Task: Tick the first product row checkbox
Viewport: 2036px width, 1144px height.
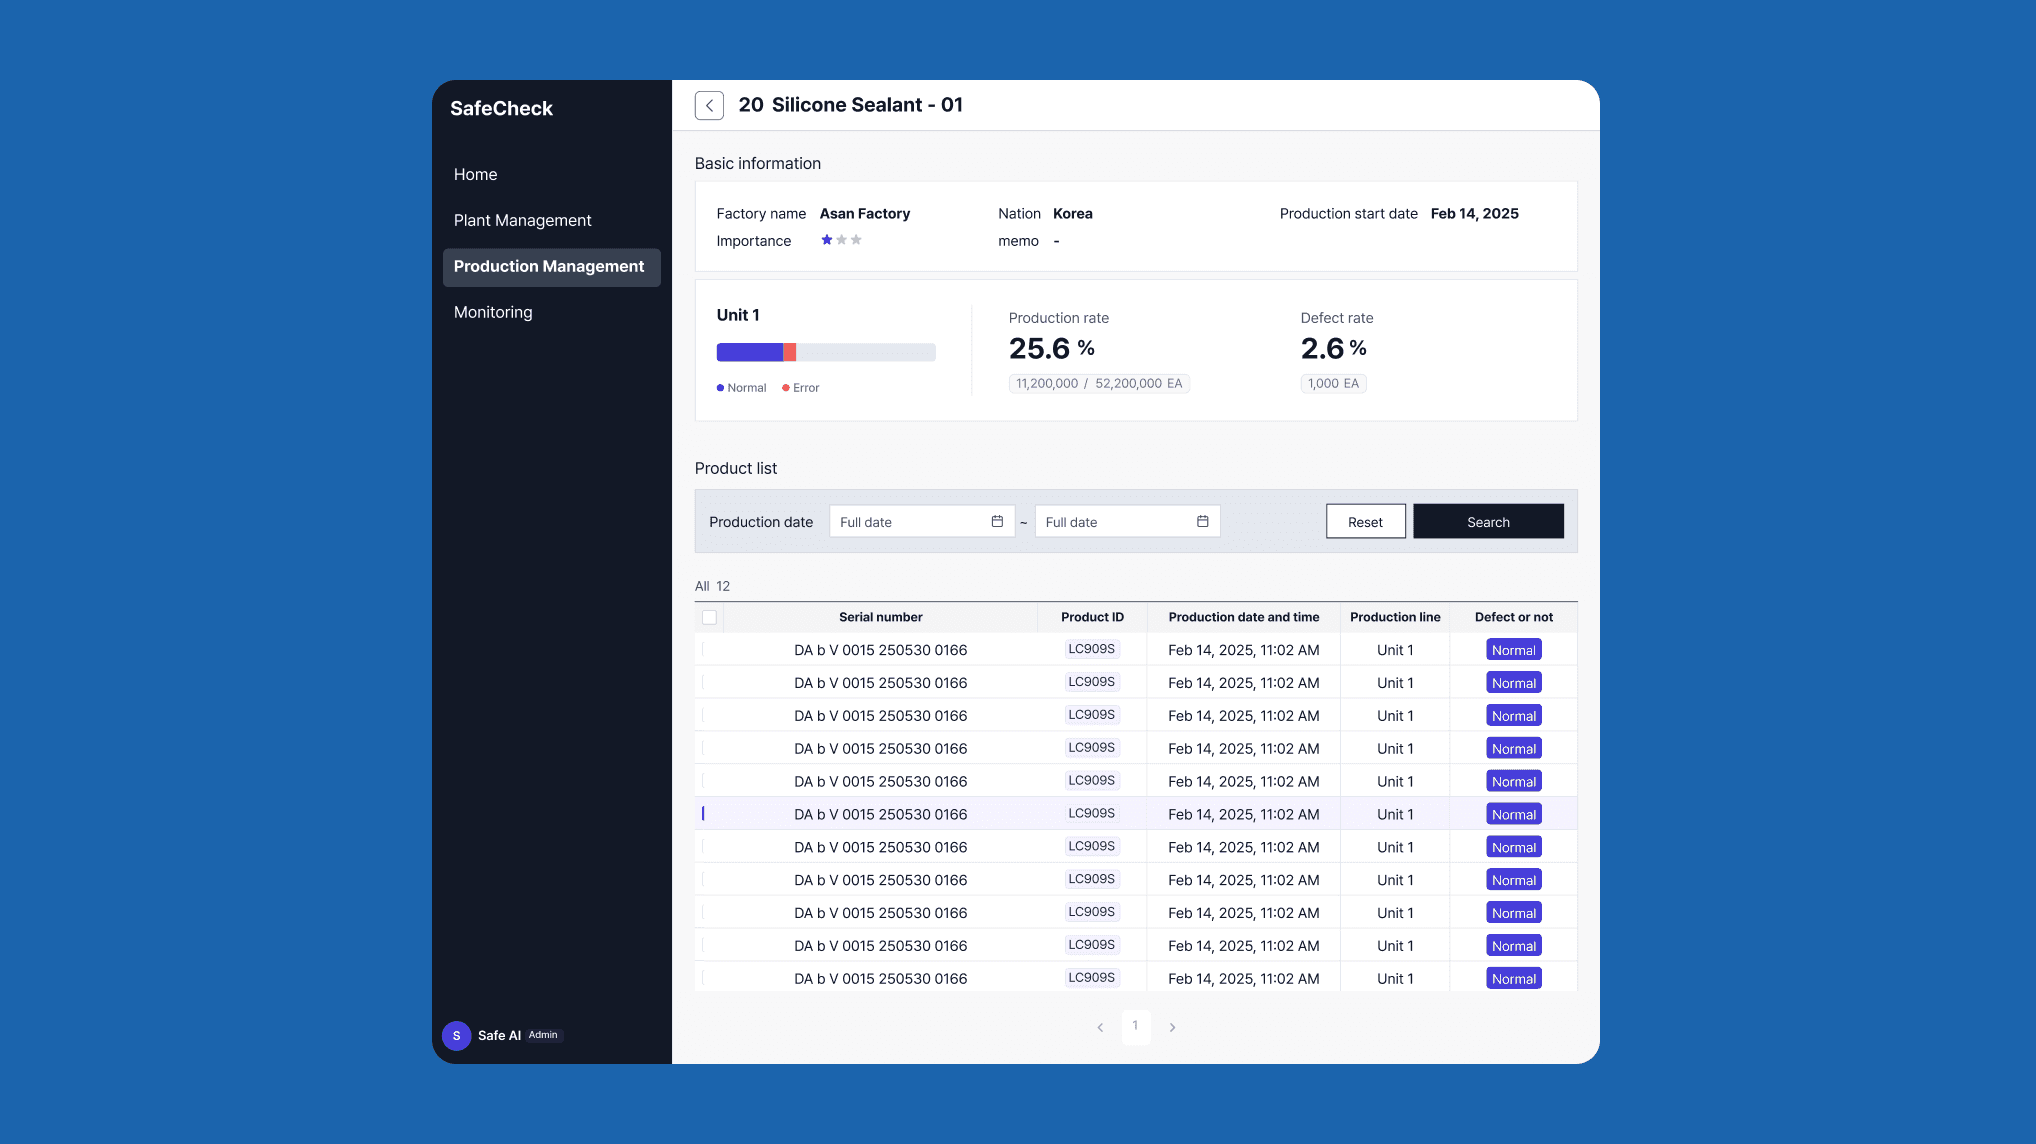Action: 704,650
